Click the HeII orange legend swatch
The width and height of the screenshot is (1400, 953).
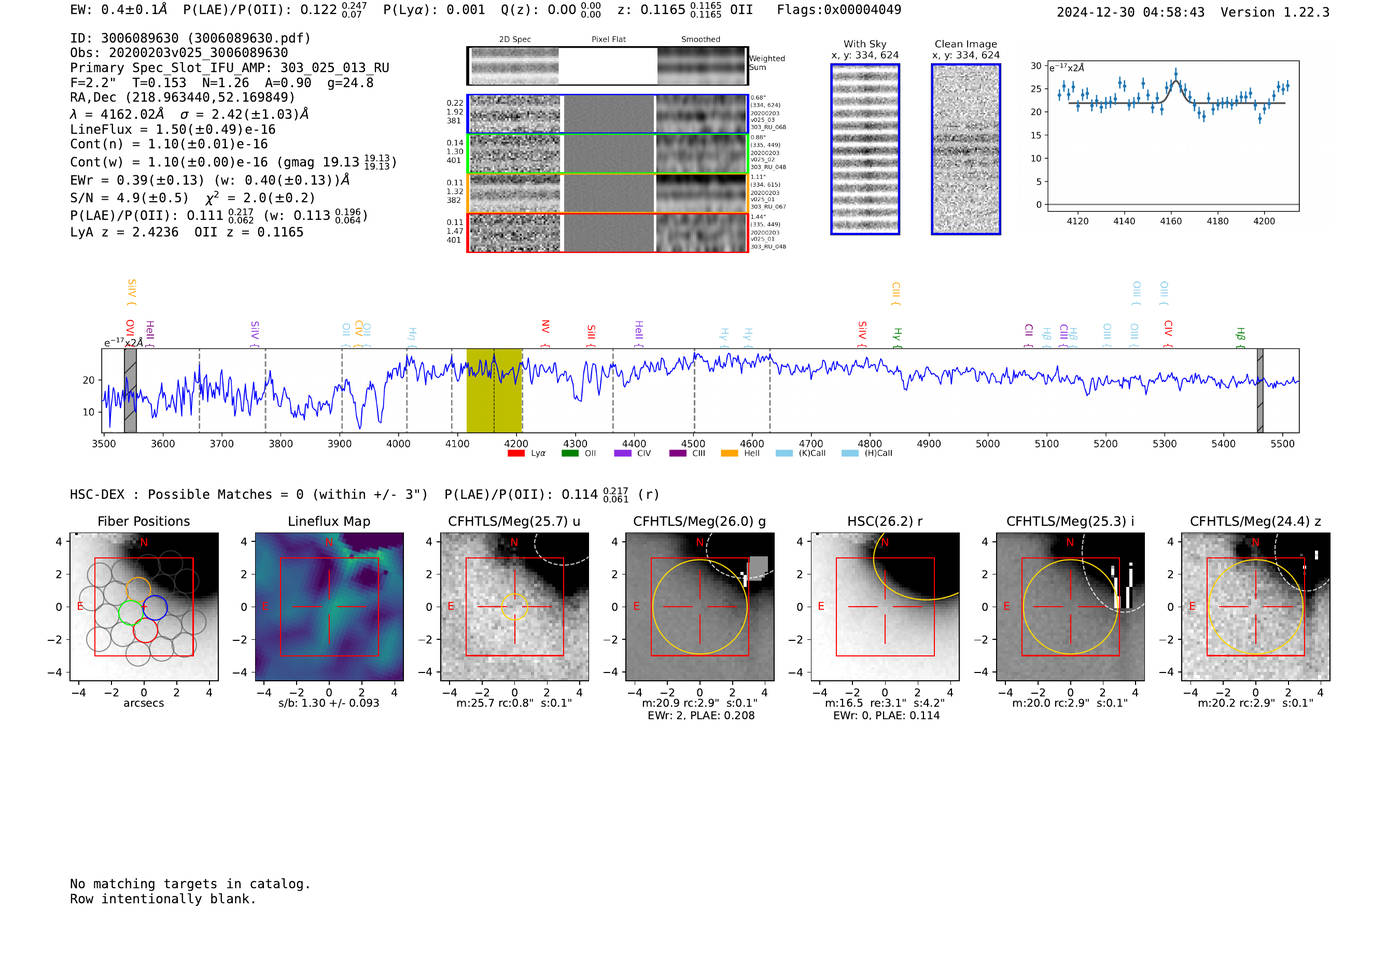[730, 453]
